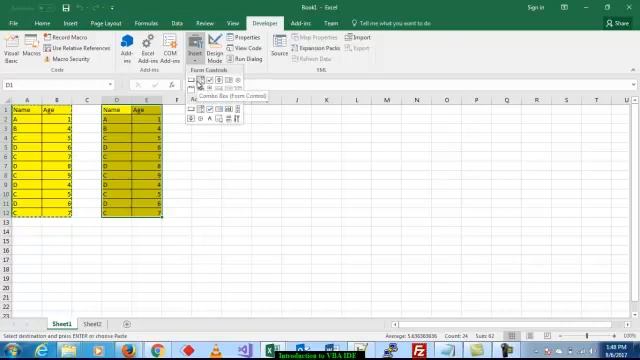Screen dimensions: 640x360
Task: Click Run Dialog
Action: [x=244, y=59]
